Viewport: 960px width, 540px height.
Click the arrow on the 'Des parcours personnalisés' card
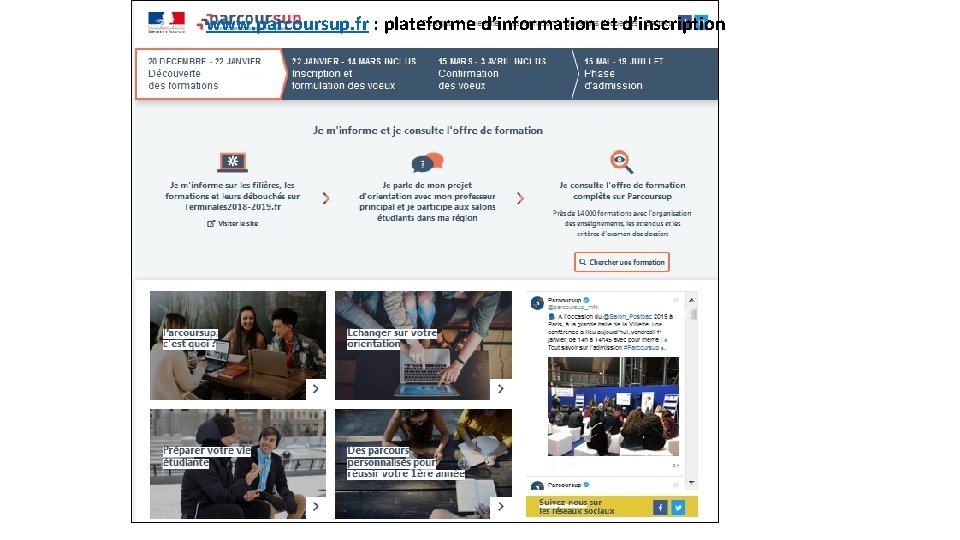pos(501,506)
